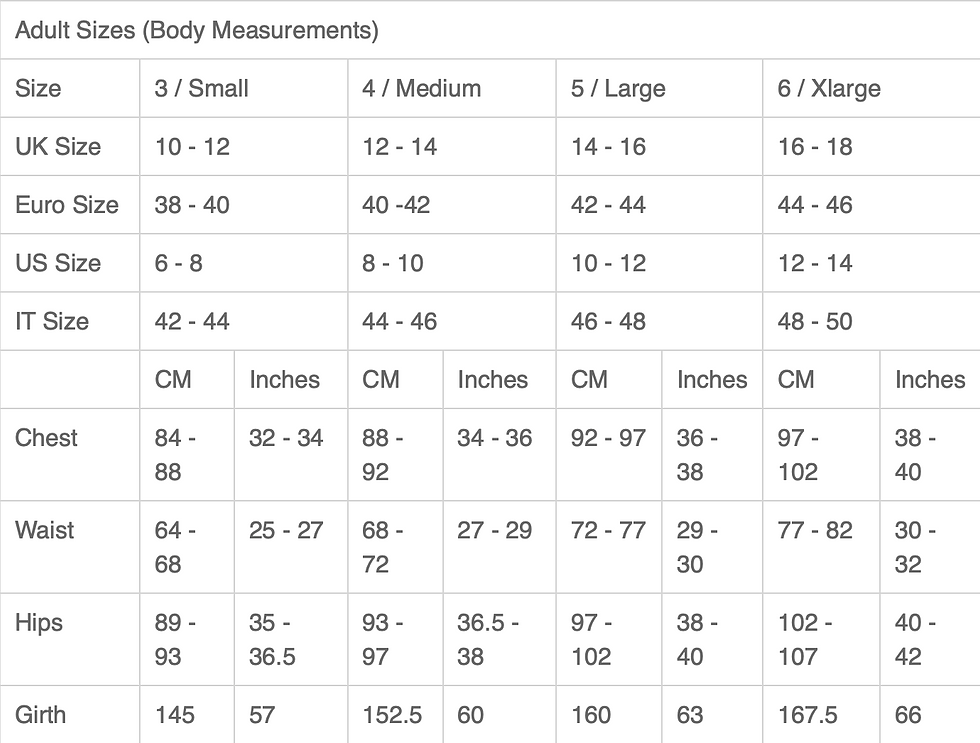Click the Chest row label
This screenshot has height=743, width=980.
[46, 437]
